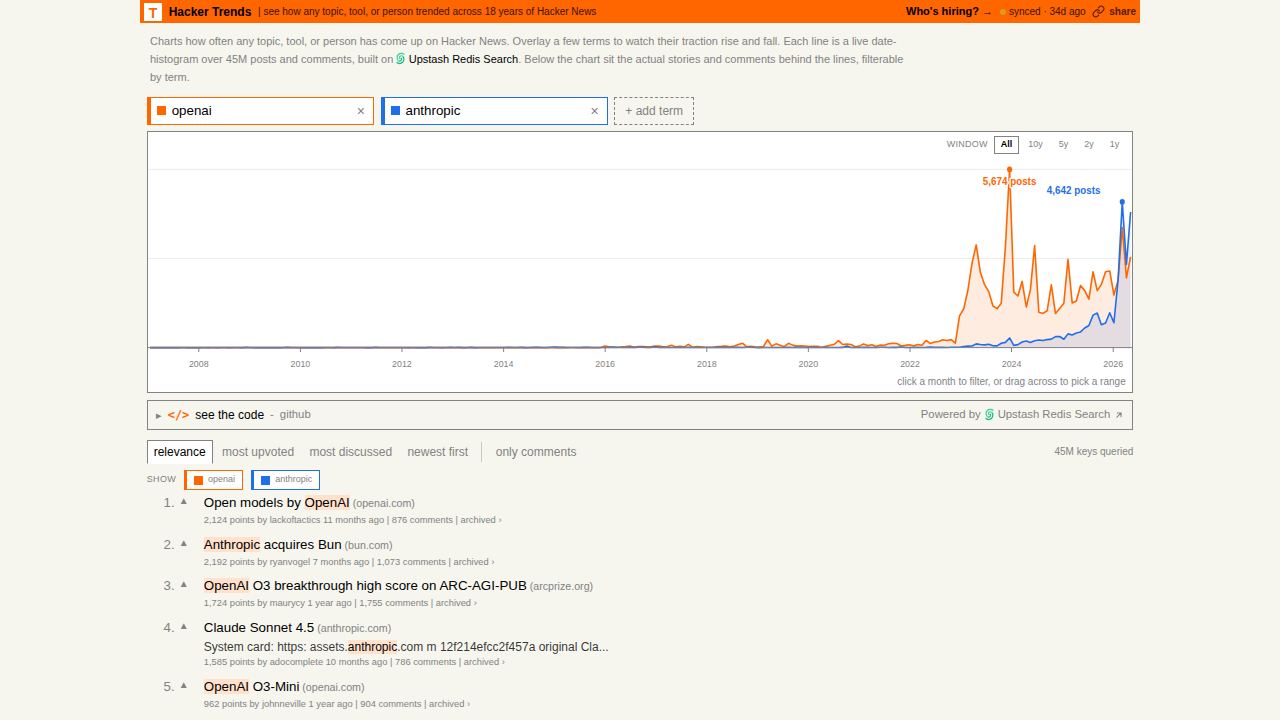Toggle the 'only comments' filter

pos(536,452)
